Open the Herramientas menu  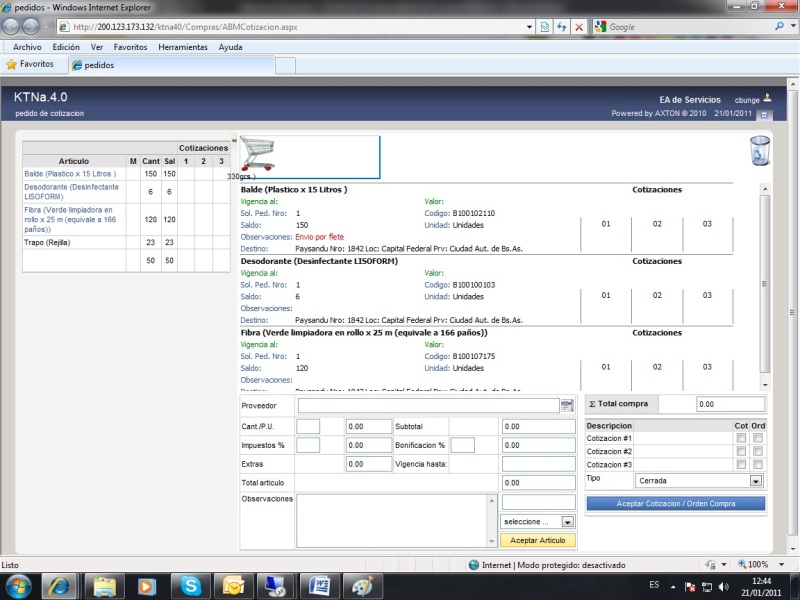(x=183, y=47)
